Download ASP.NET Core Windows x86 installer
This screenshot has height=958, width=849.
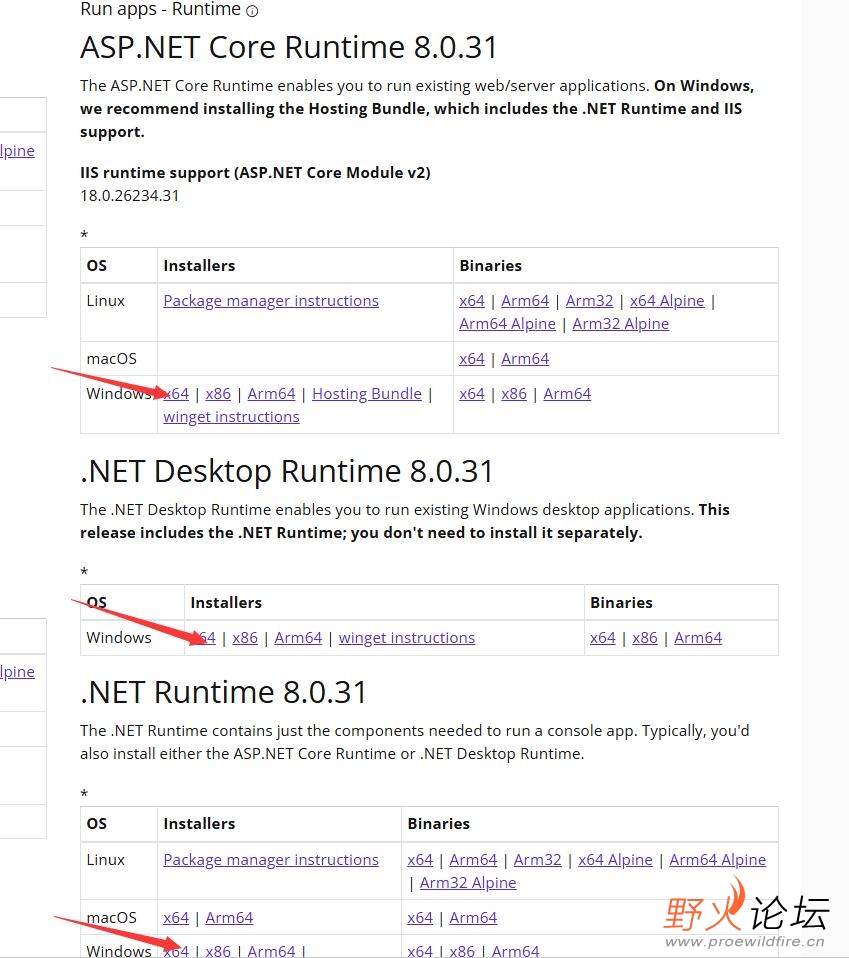pyautogui.click(x=218, y=393)
